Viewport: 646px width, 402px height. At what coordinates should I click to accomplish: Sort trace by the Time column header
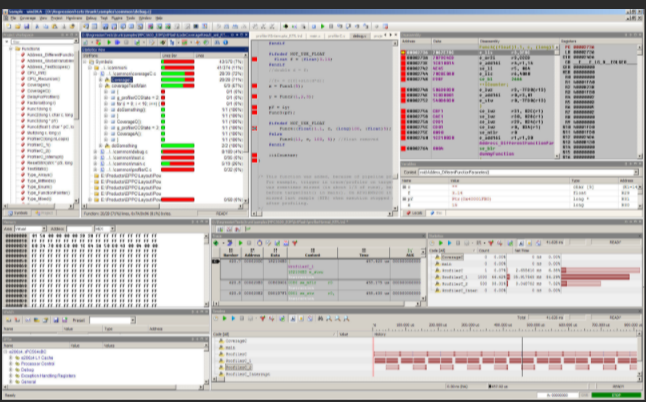pos(363,252)
